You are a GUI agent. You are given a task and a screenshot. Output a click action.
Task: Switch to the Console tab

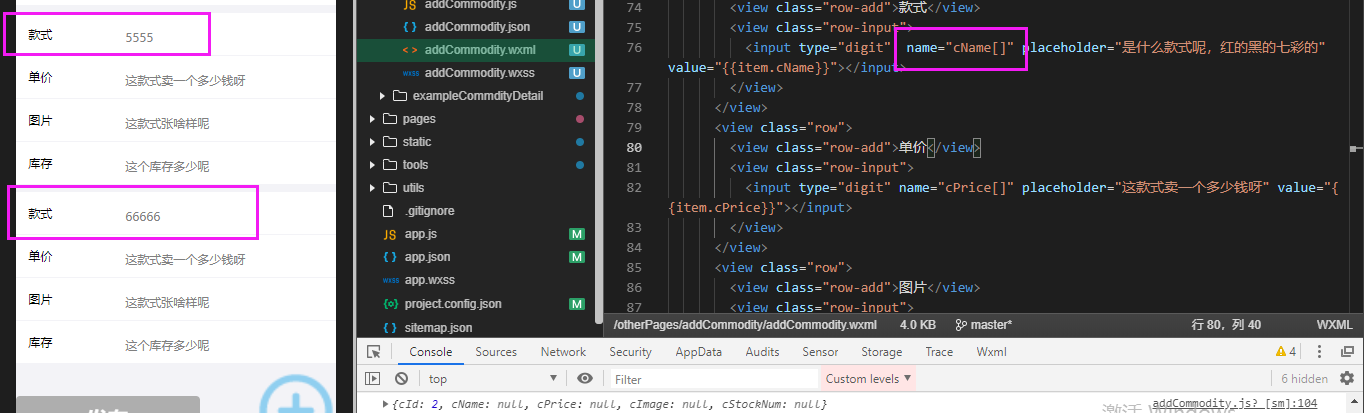(430, 352)
